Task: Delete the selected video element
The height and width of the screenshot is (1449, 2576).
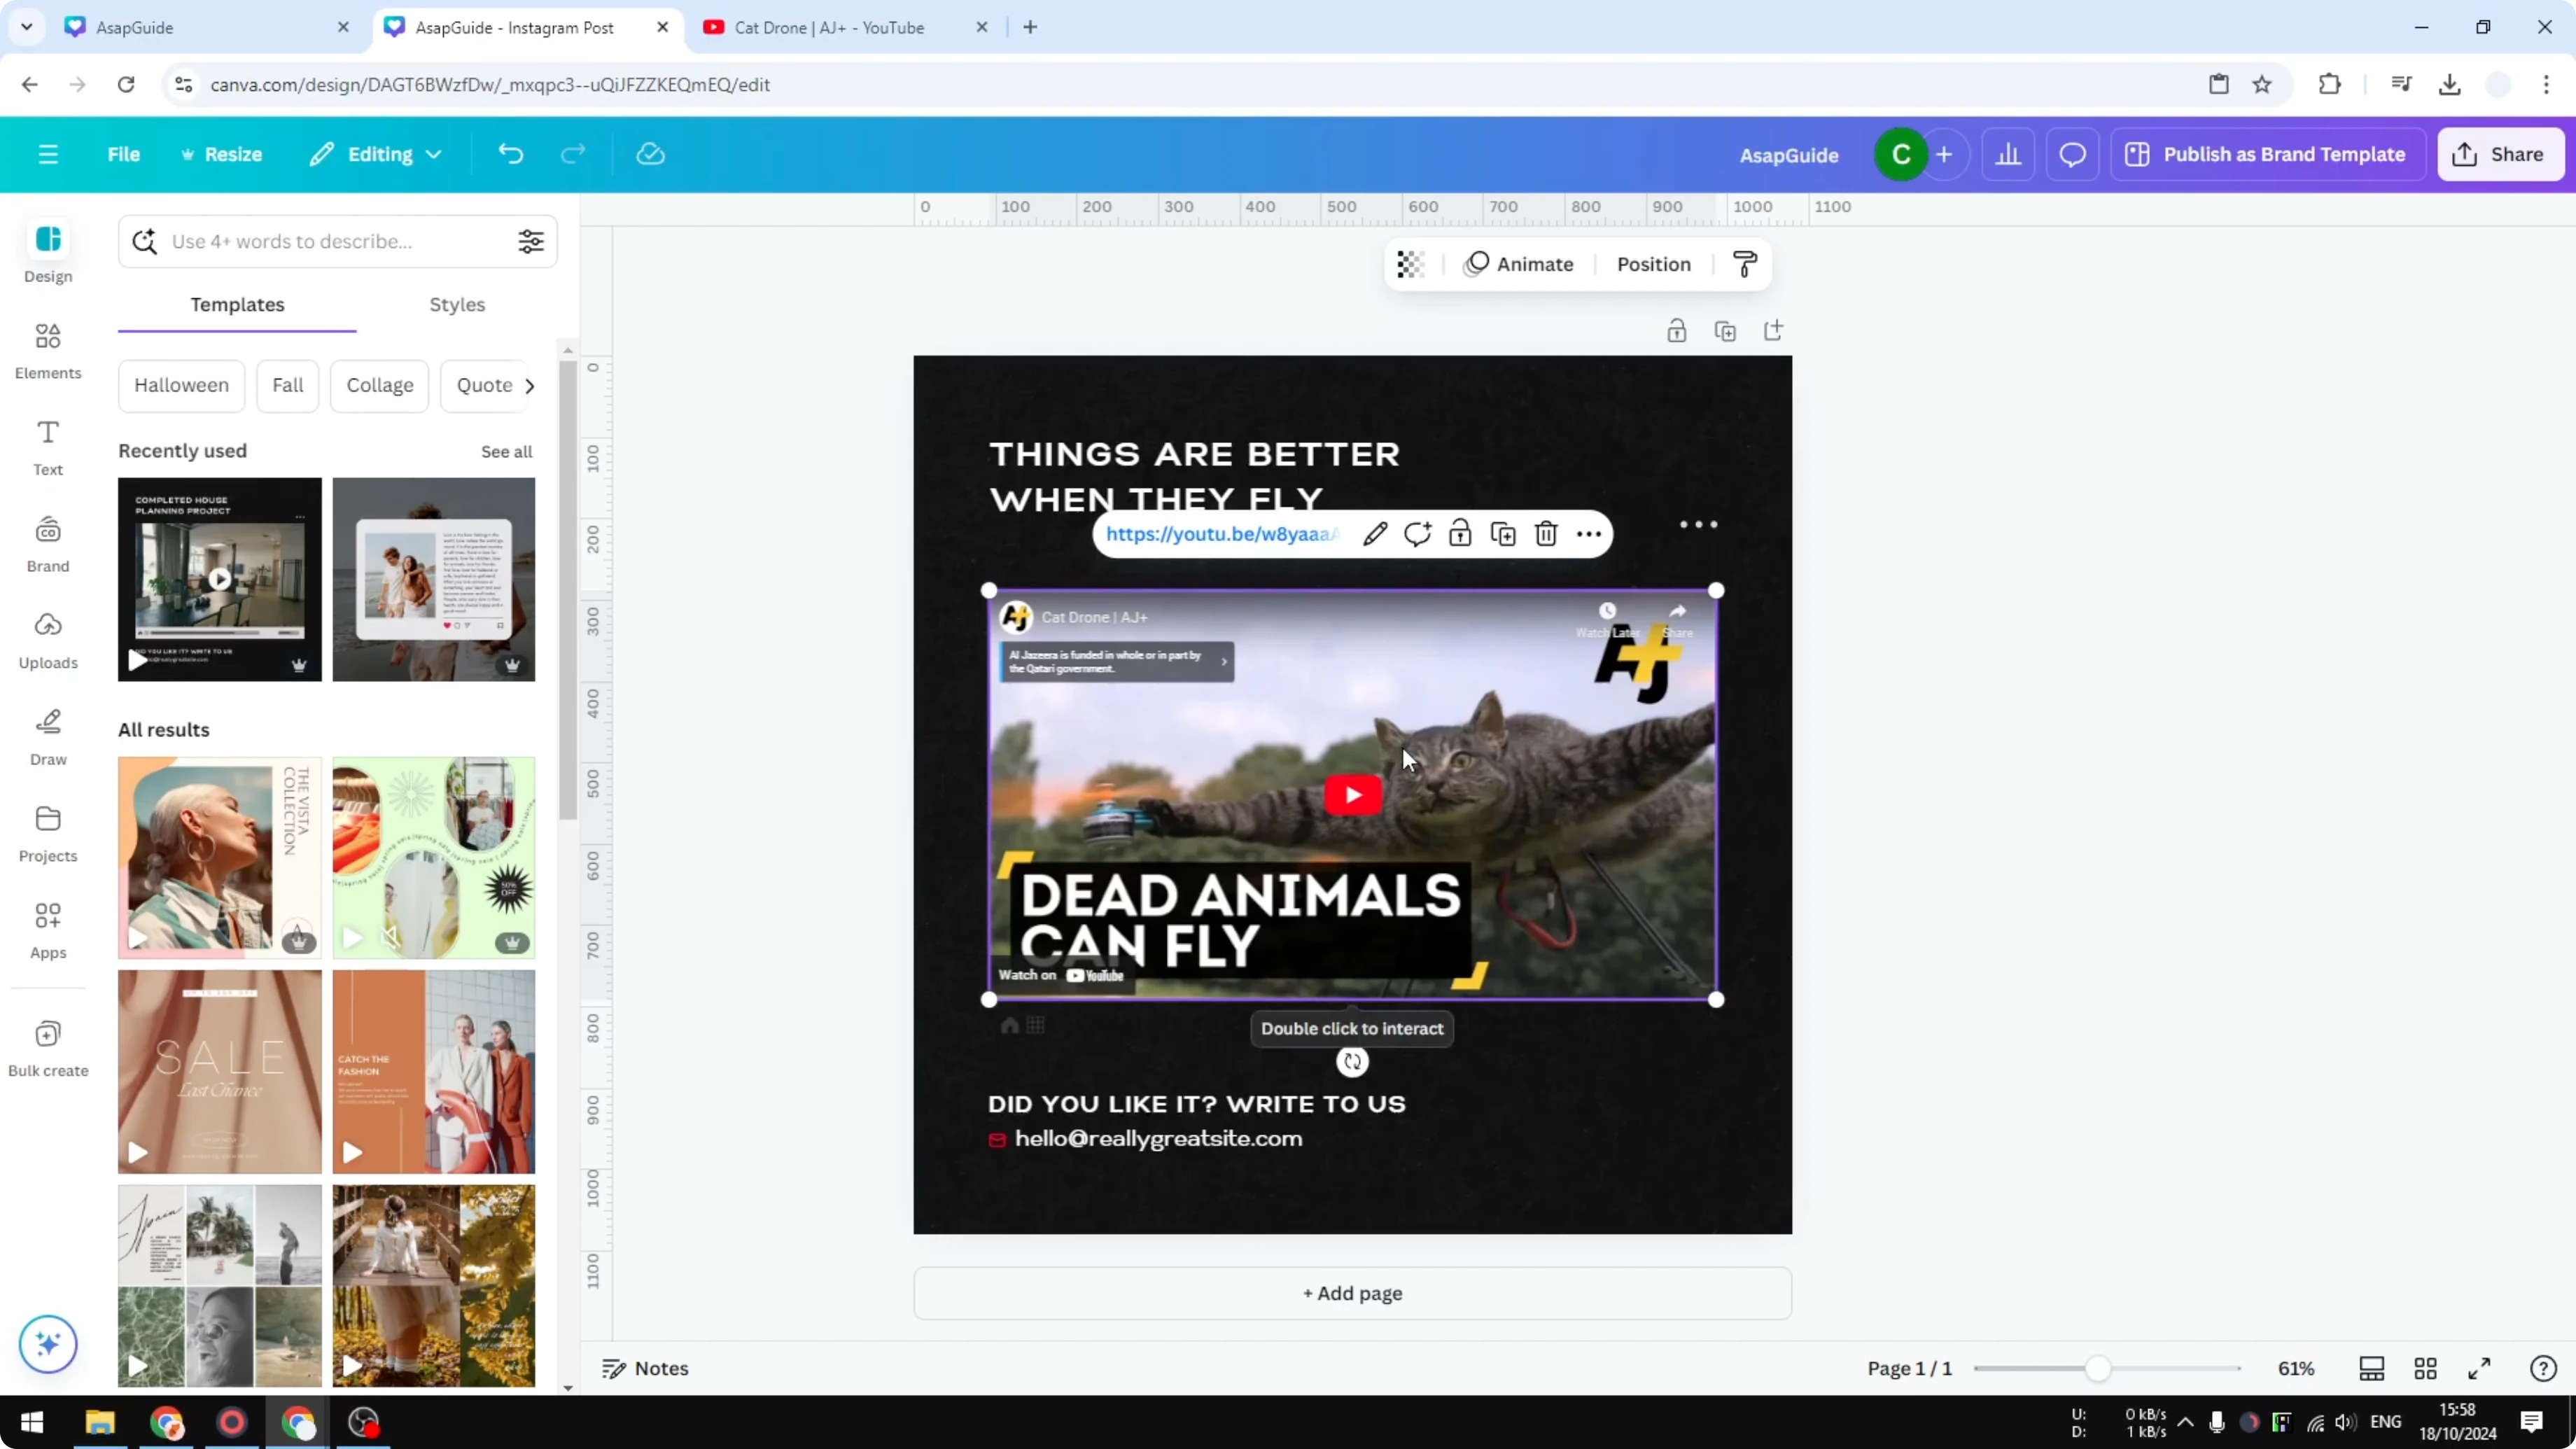Action: click(1545, 534)
